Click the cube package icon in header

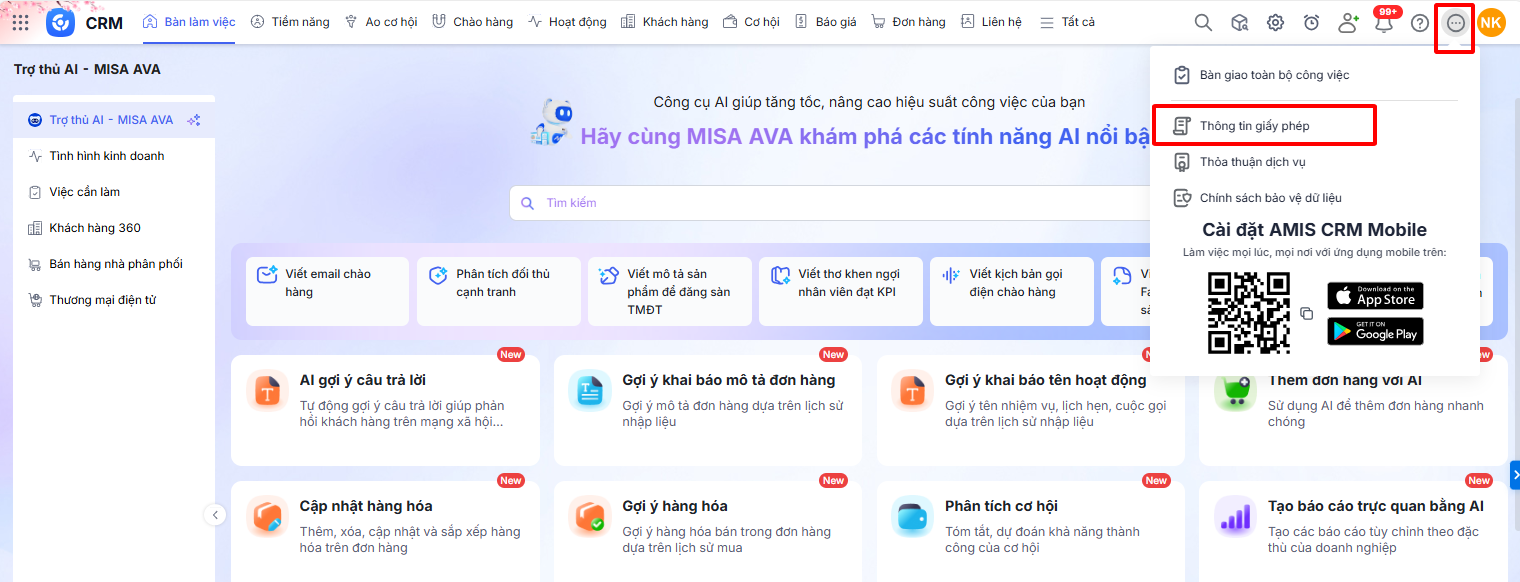(x=1239, y=22)
